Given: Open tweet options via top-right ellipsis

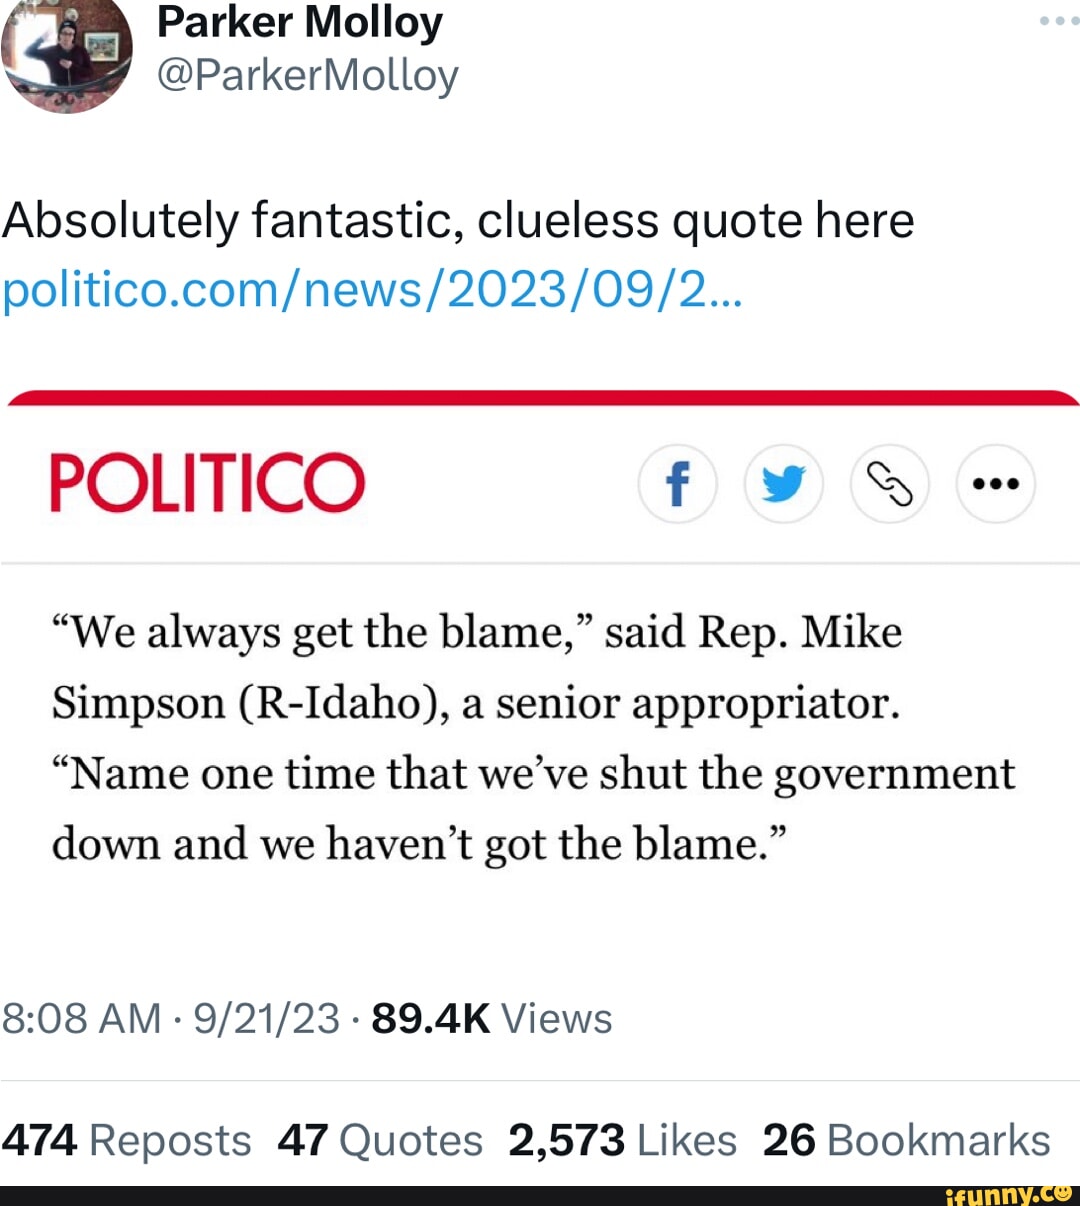Looking at the screenshot, I should 1058,20.
